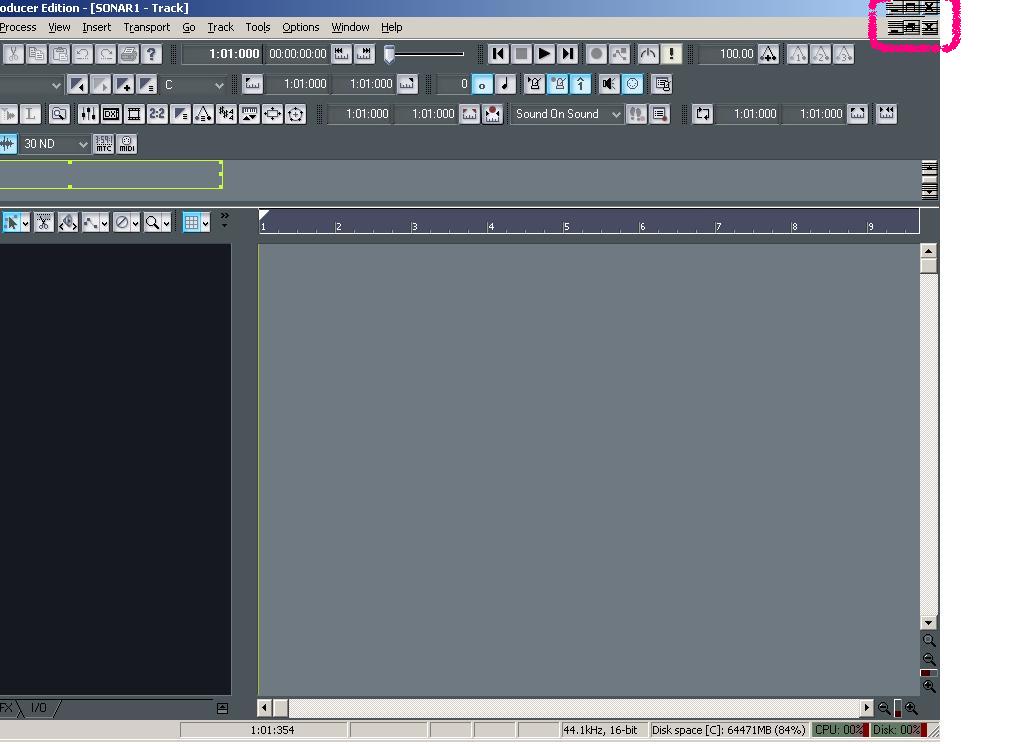Open the zoom tool dropdown arrow

point(167,222)
